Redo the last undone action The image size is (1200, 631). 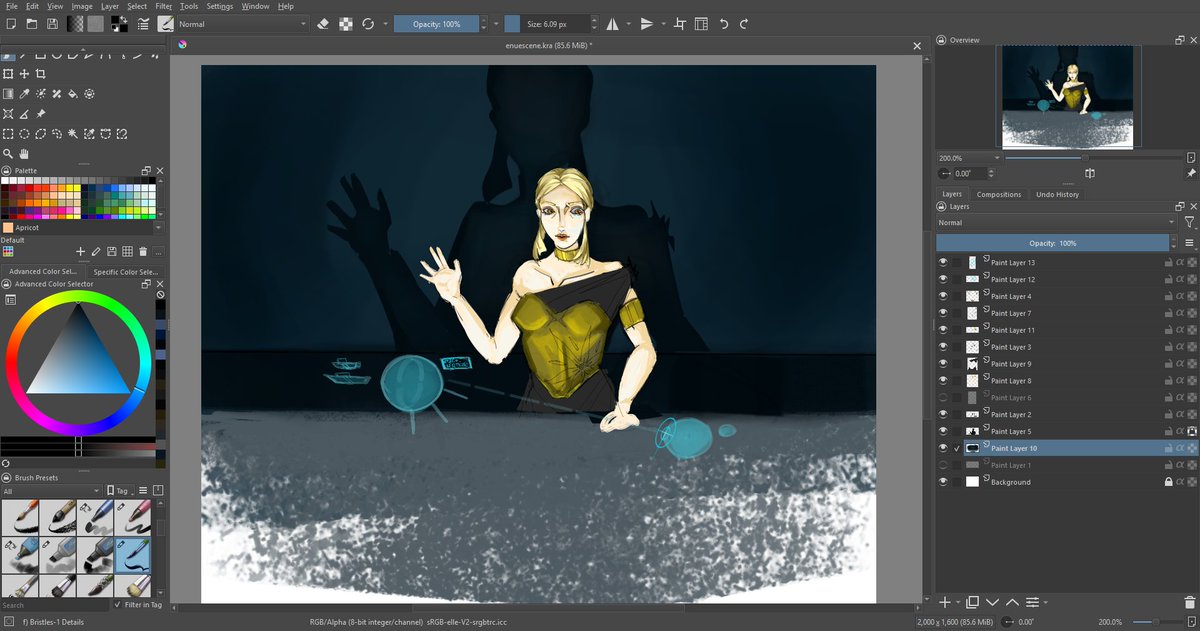(744, 23)
